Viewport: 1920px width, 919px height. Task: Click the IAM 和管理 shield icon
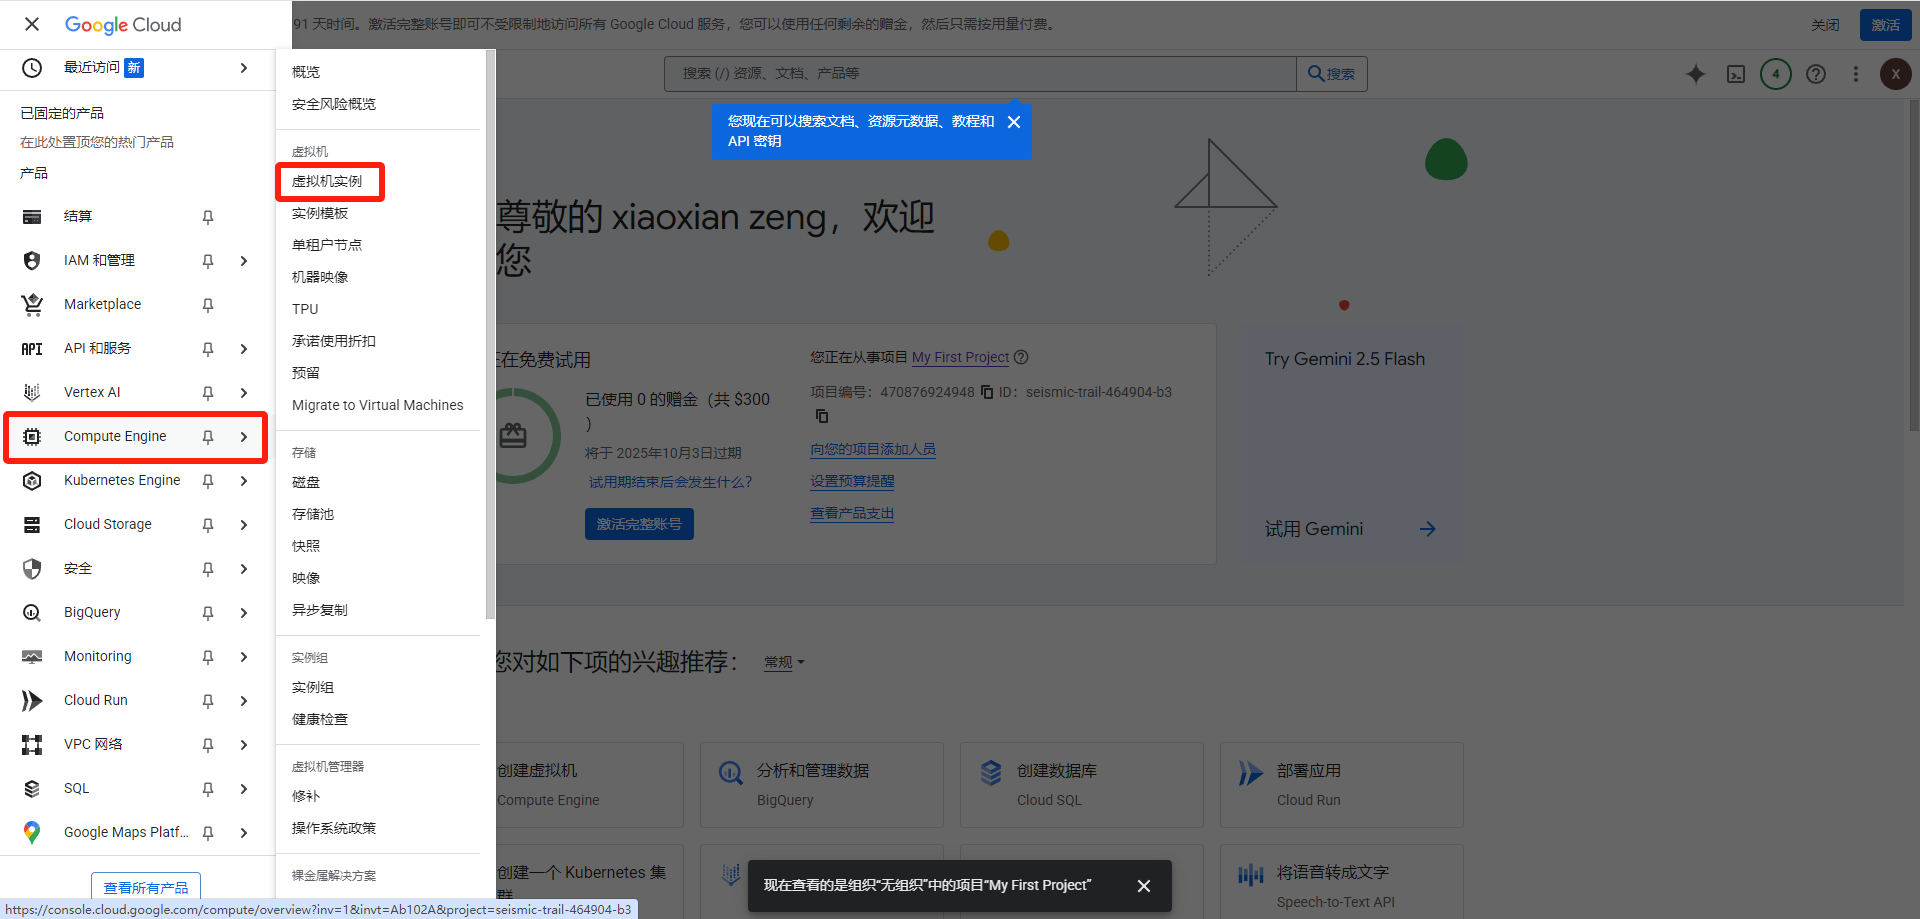pyautogui.click(x=32, y=261)
